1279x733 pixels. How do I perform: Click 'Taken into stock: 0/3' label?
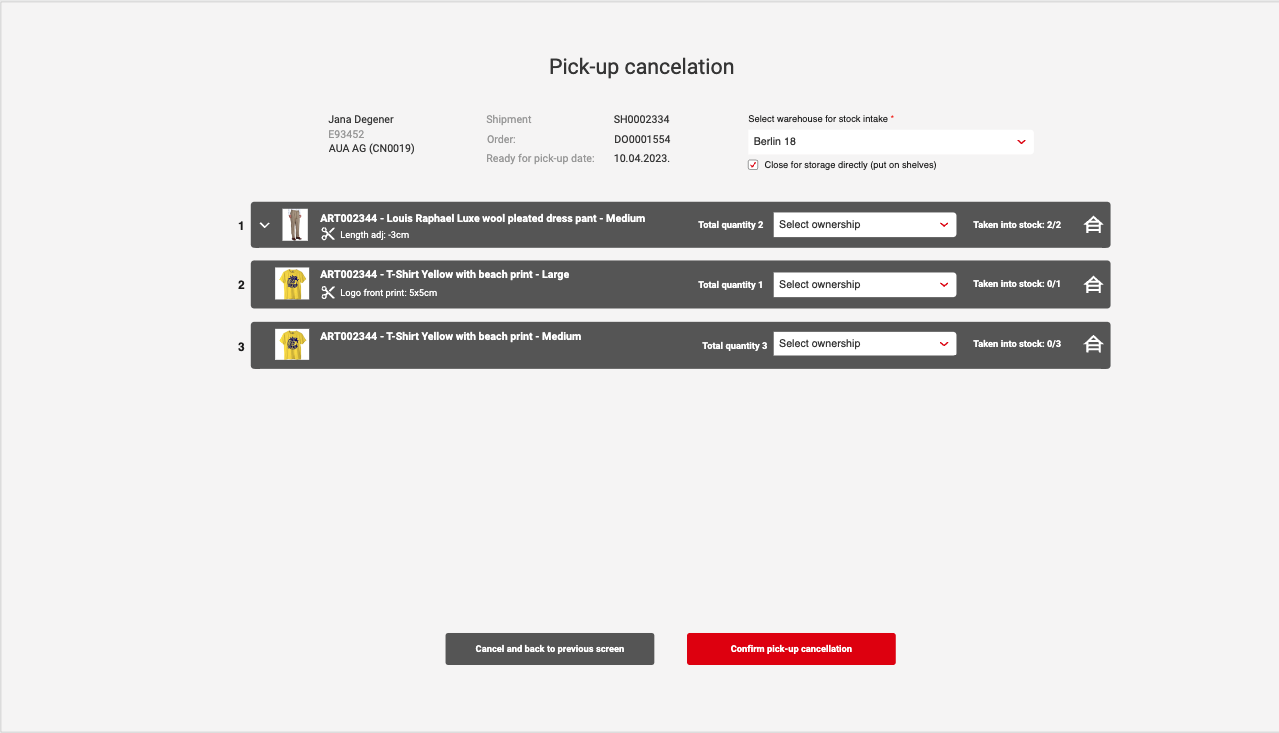[x=1016, y=344]
